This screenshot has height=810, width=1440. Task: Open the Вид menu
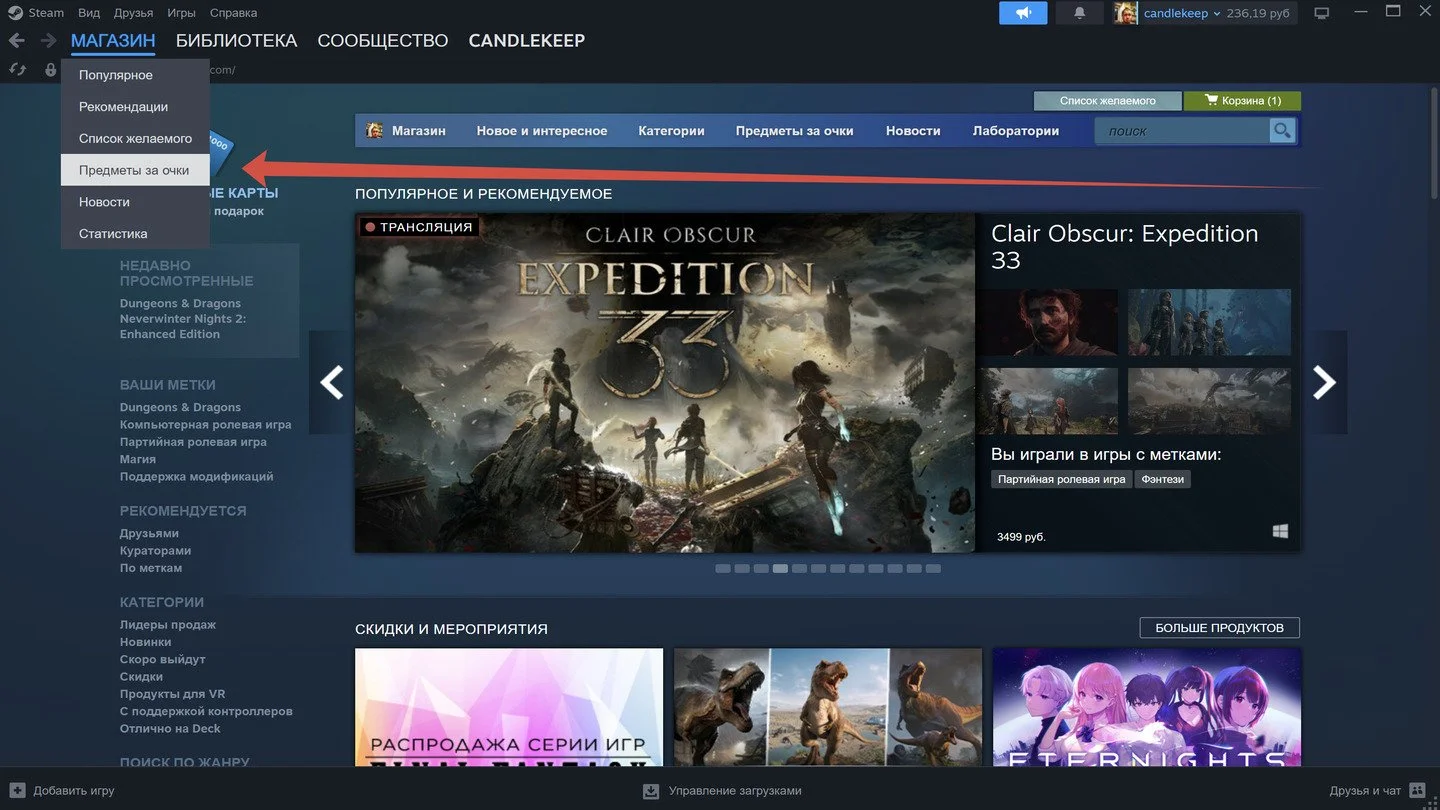pyautogui.click(x=89, y=13)
